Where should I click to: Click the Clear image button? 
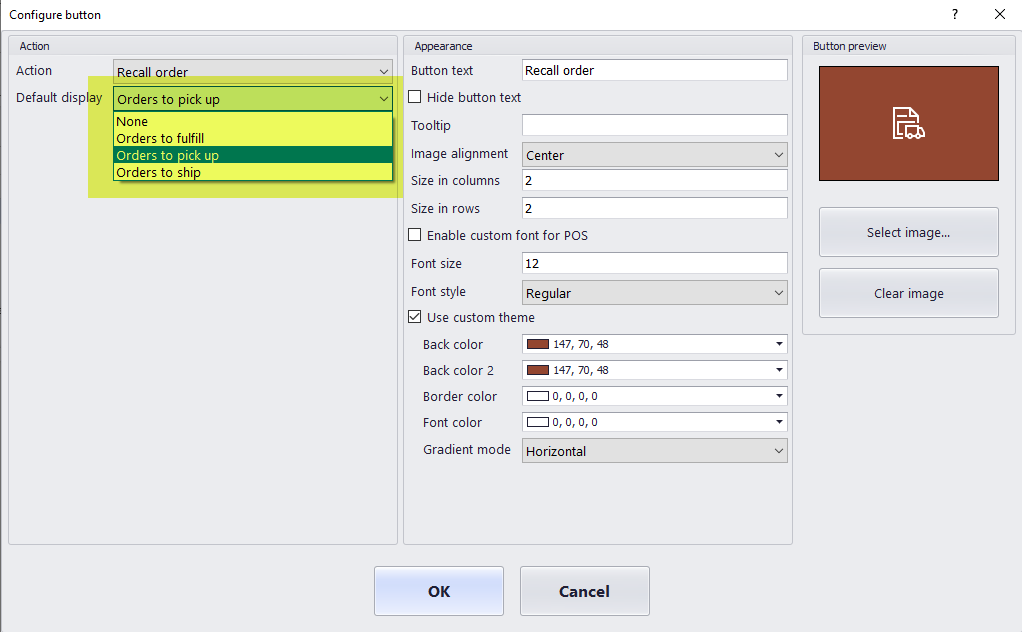point(908,293)
